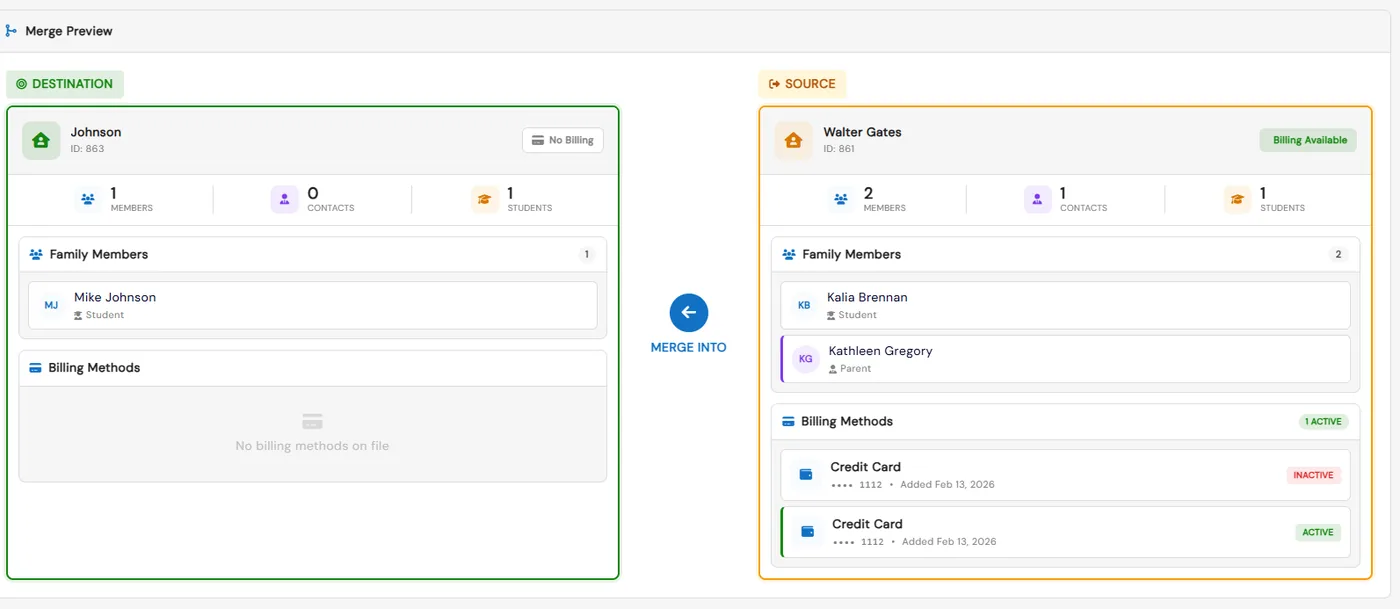Click destination Billing Methods card icon
This screenshot has width=1400, height=609.
tap(35, 368)
